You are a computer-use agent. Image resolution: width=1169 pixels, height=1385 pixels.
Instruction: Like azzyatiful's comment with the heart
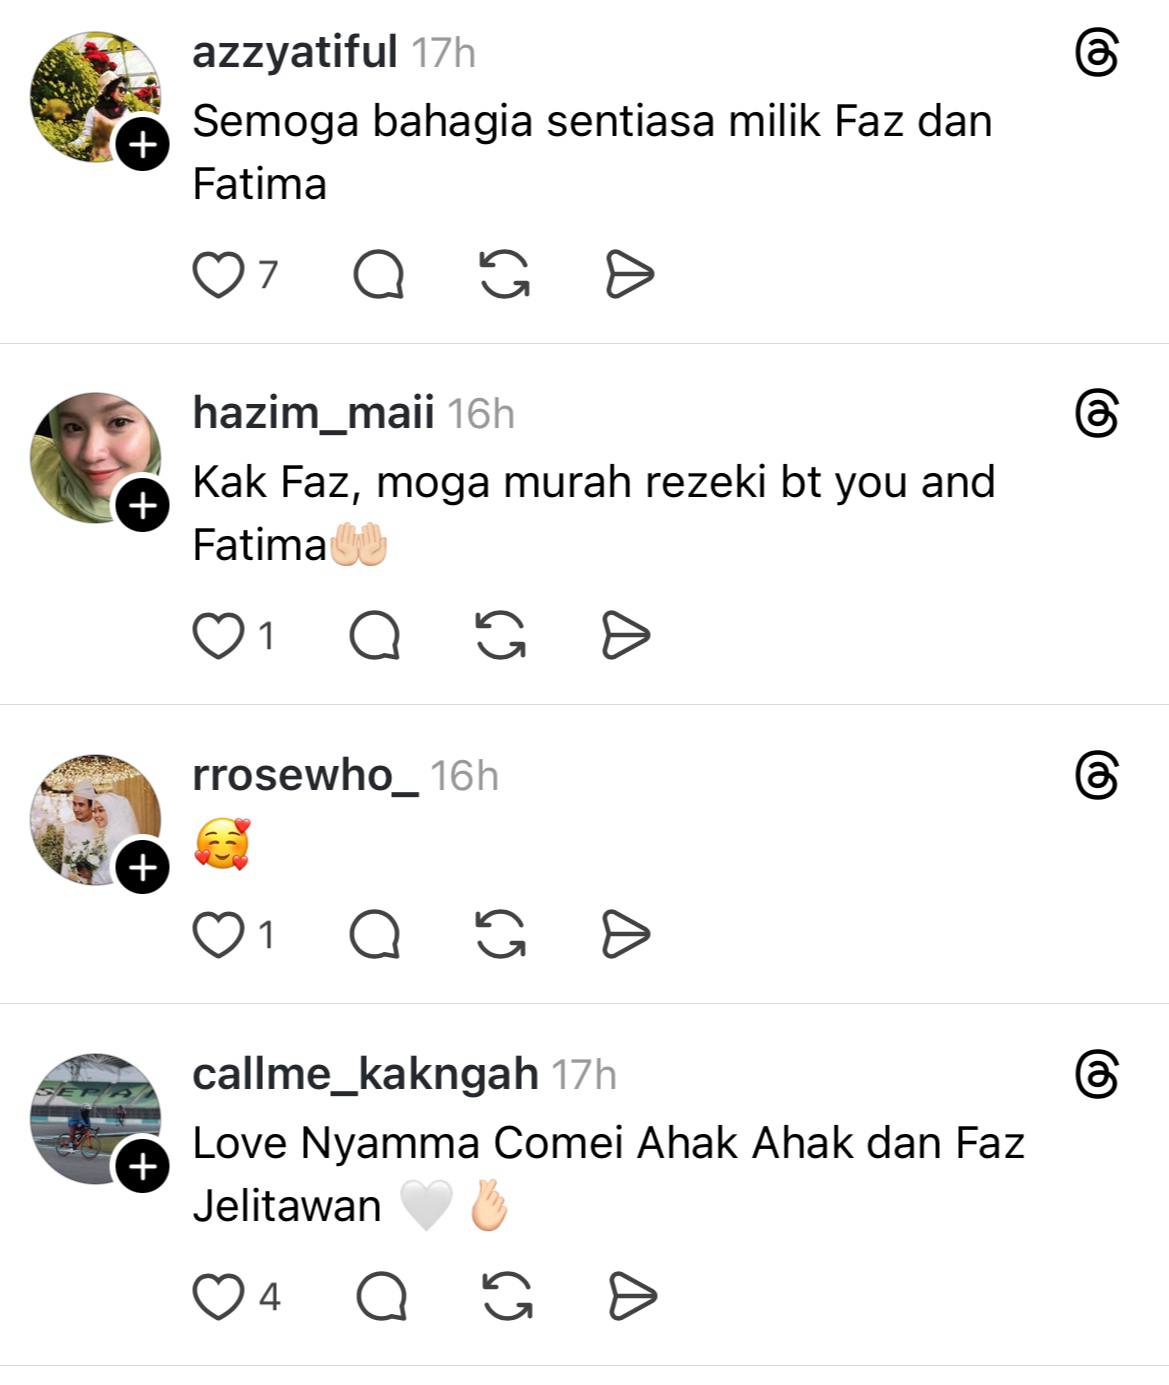pyautogui.click(x=218, y=275)
